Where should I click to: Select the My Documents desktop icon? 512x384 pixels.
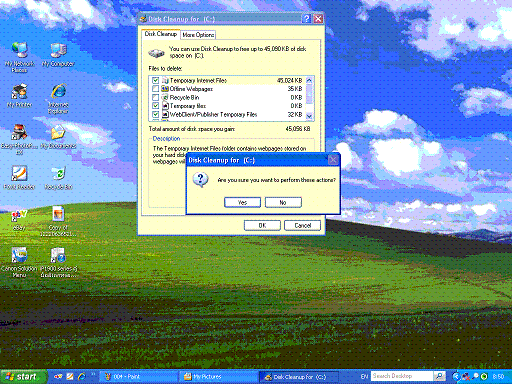(58, 137)
